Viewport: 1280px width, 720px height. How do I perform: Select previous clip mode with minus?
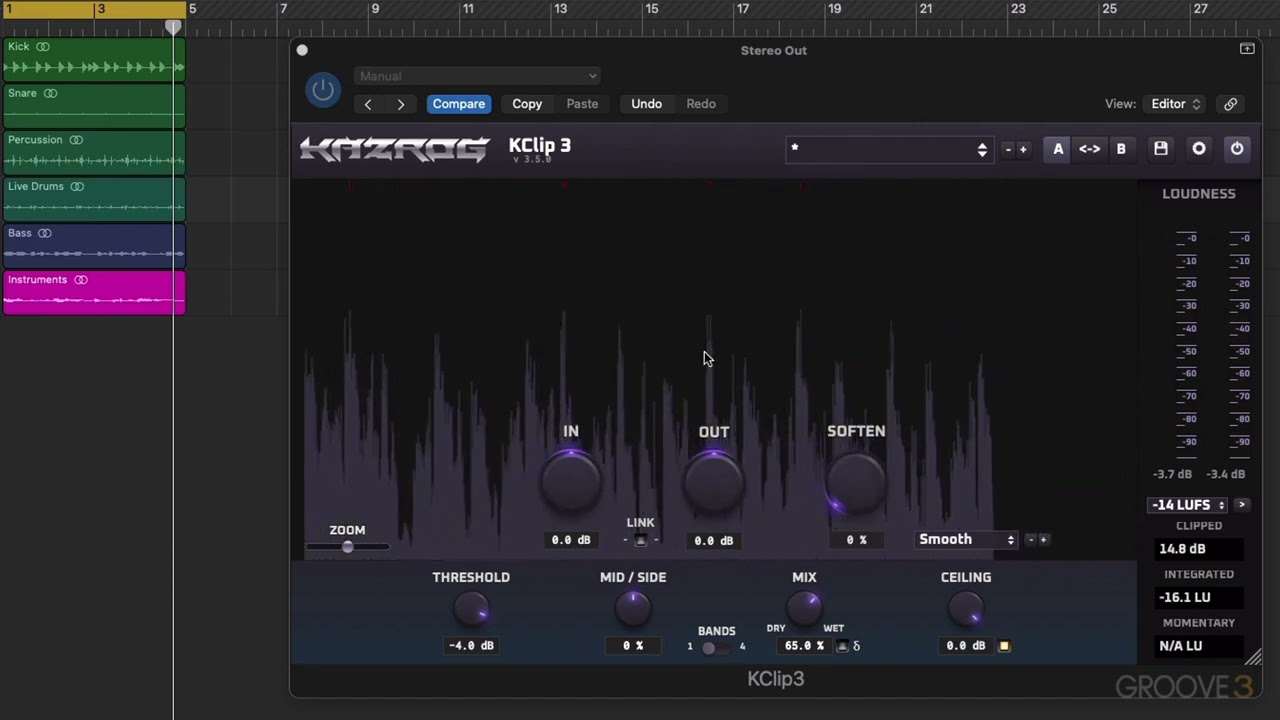[1031, 540]
